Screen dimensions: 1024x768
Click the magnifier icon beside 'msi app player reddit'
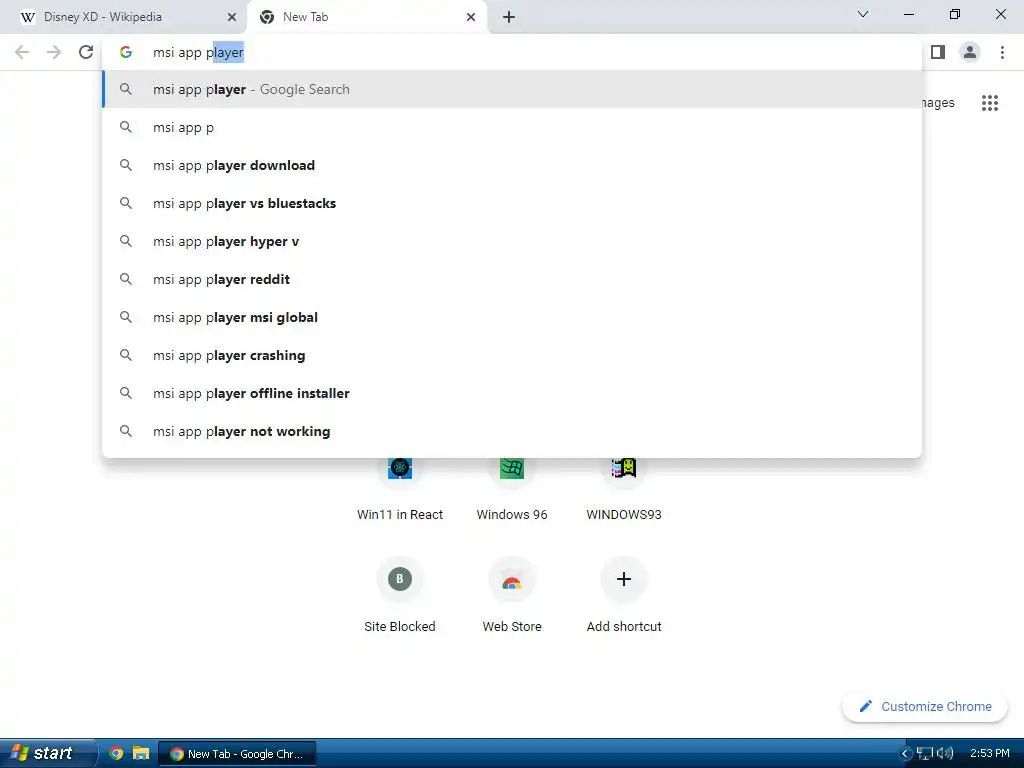tap(126, 280)
